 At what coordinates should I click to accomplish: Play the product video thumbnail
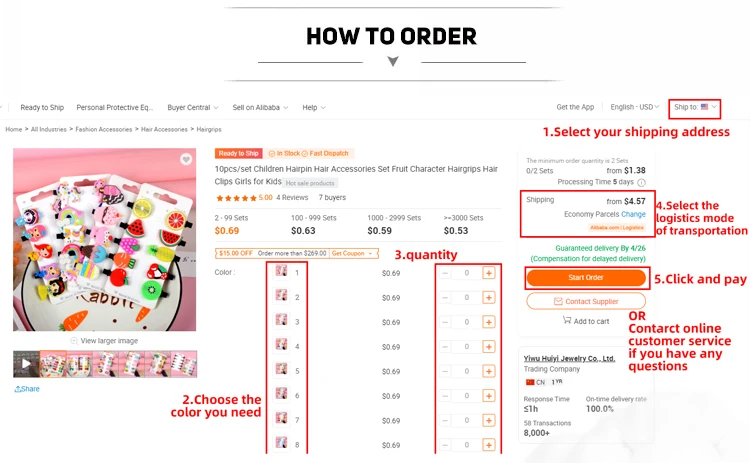coord(26,364)
